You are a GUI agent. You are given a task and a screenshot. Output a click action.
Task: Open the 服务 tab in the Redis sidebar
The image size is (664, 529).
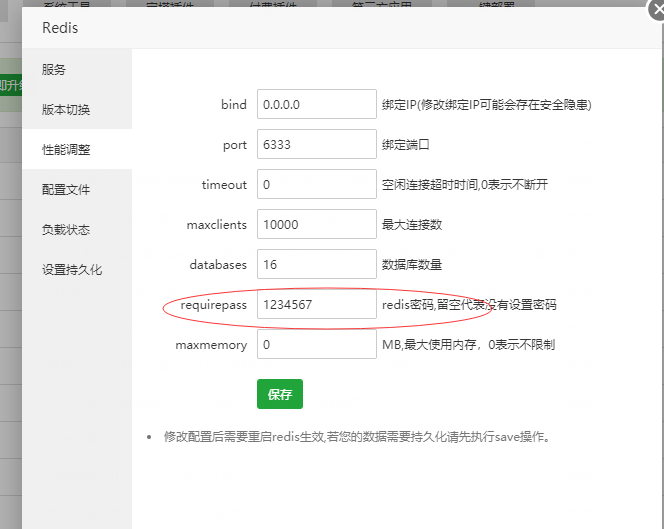(x=77, y=69)
